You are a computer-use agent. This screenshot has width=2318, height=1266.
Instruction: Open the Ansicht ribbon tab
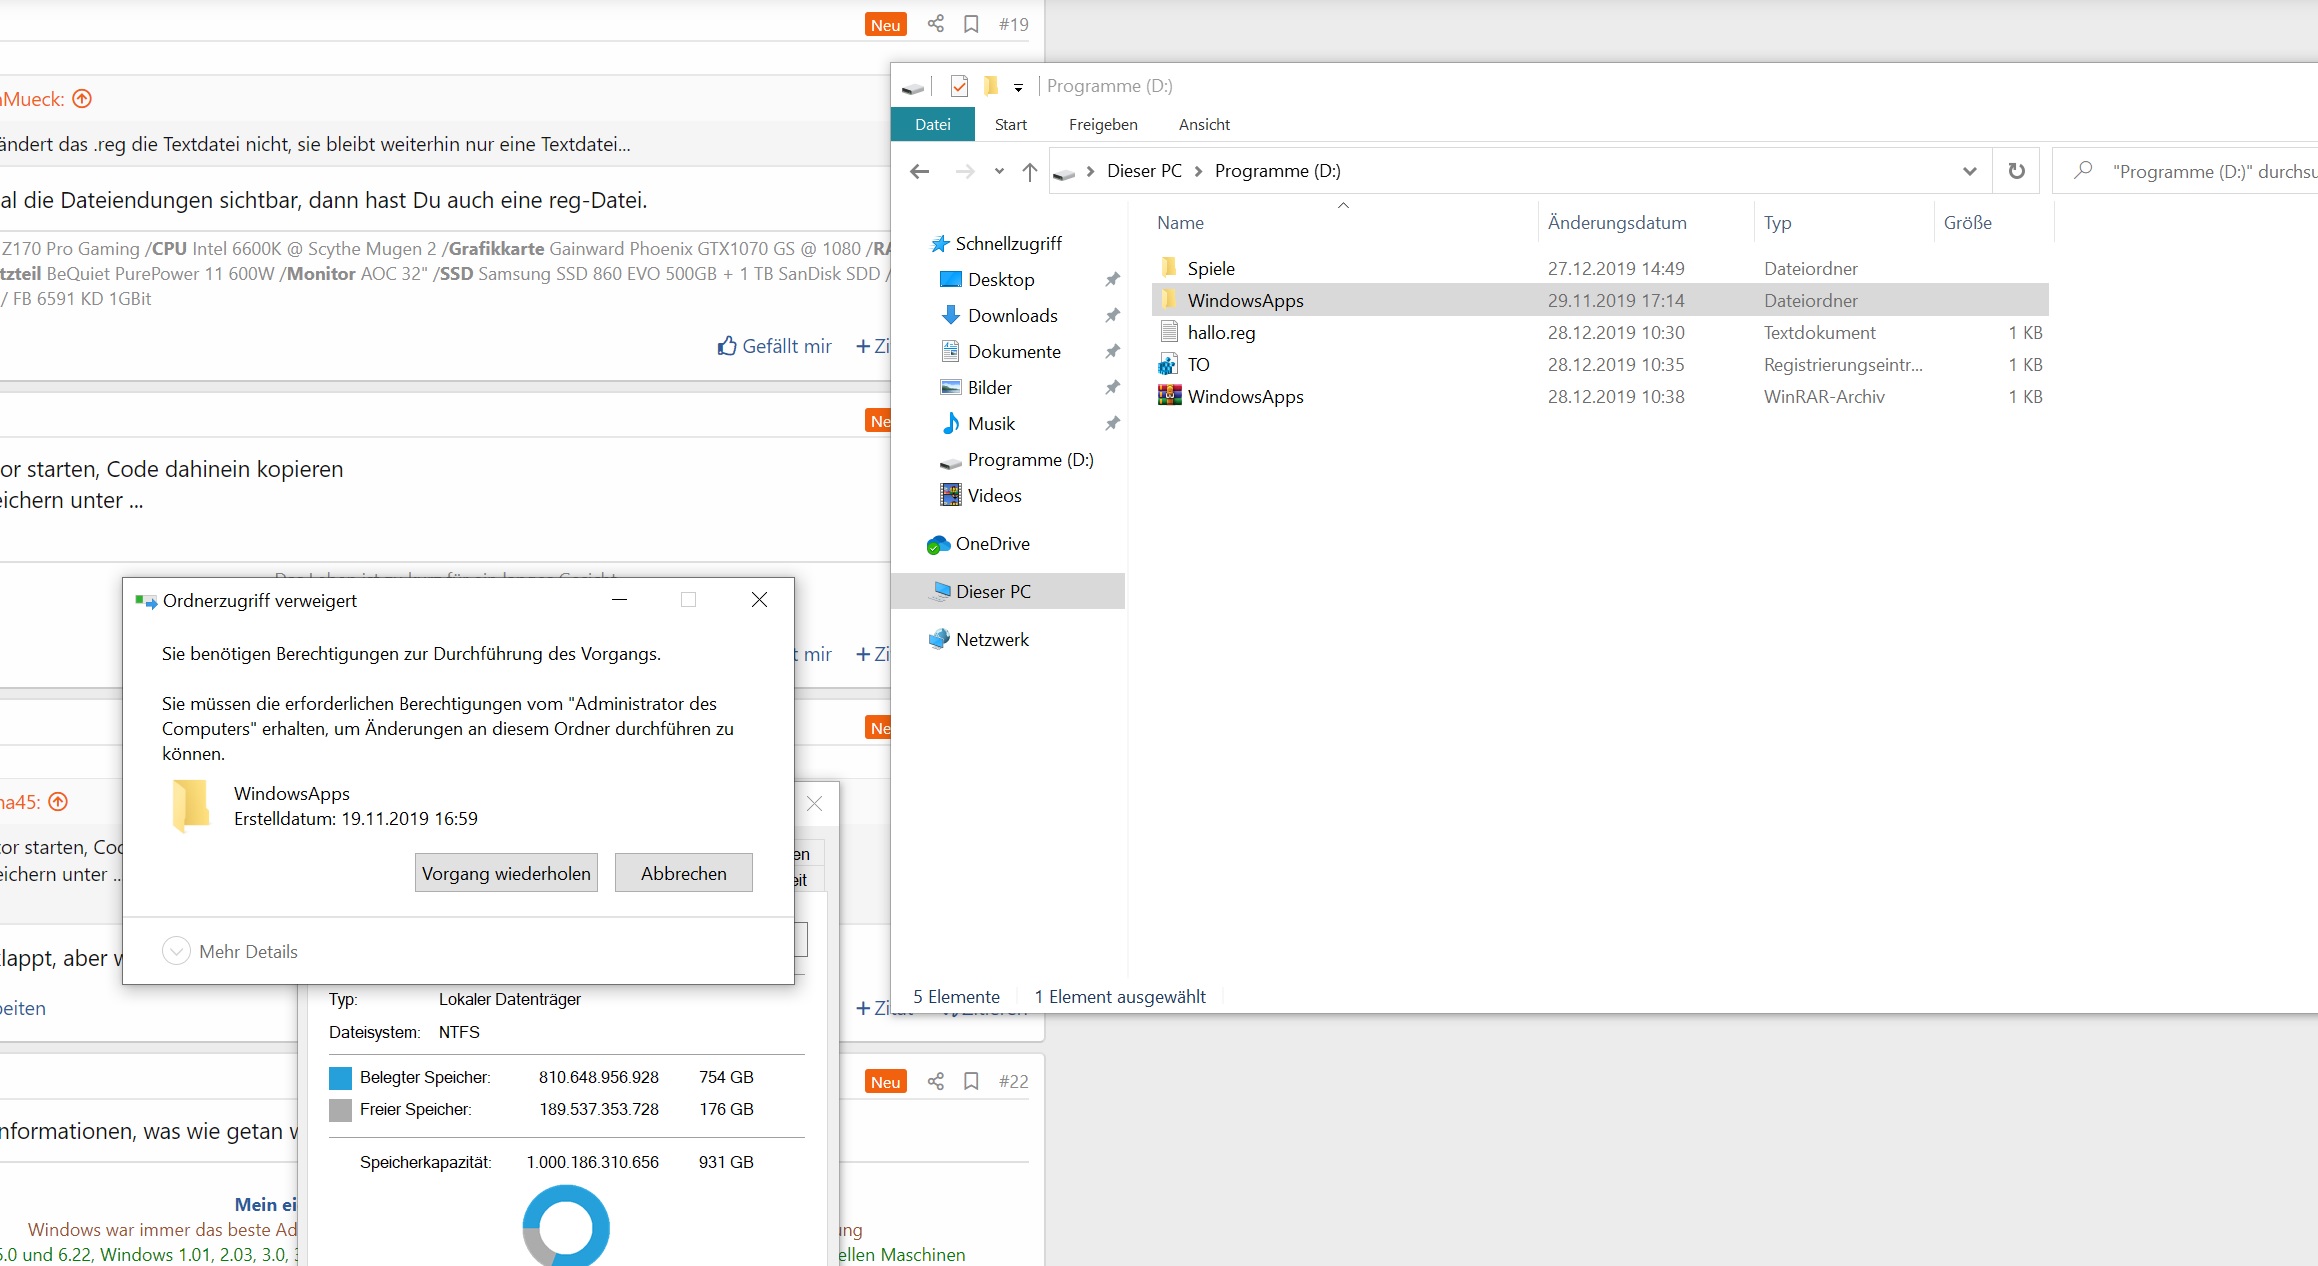1203,125
